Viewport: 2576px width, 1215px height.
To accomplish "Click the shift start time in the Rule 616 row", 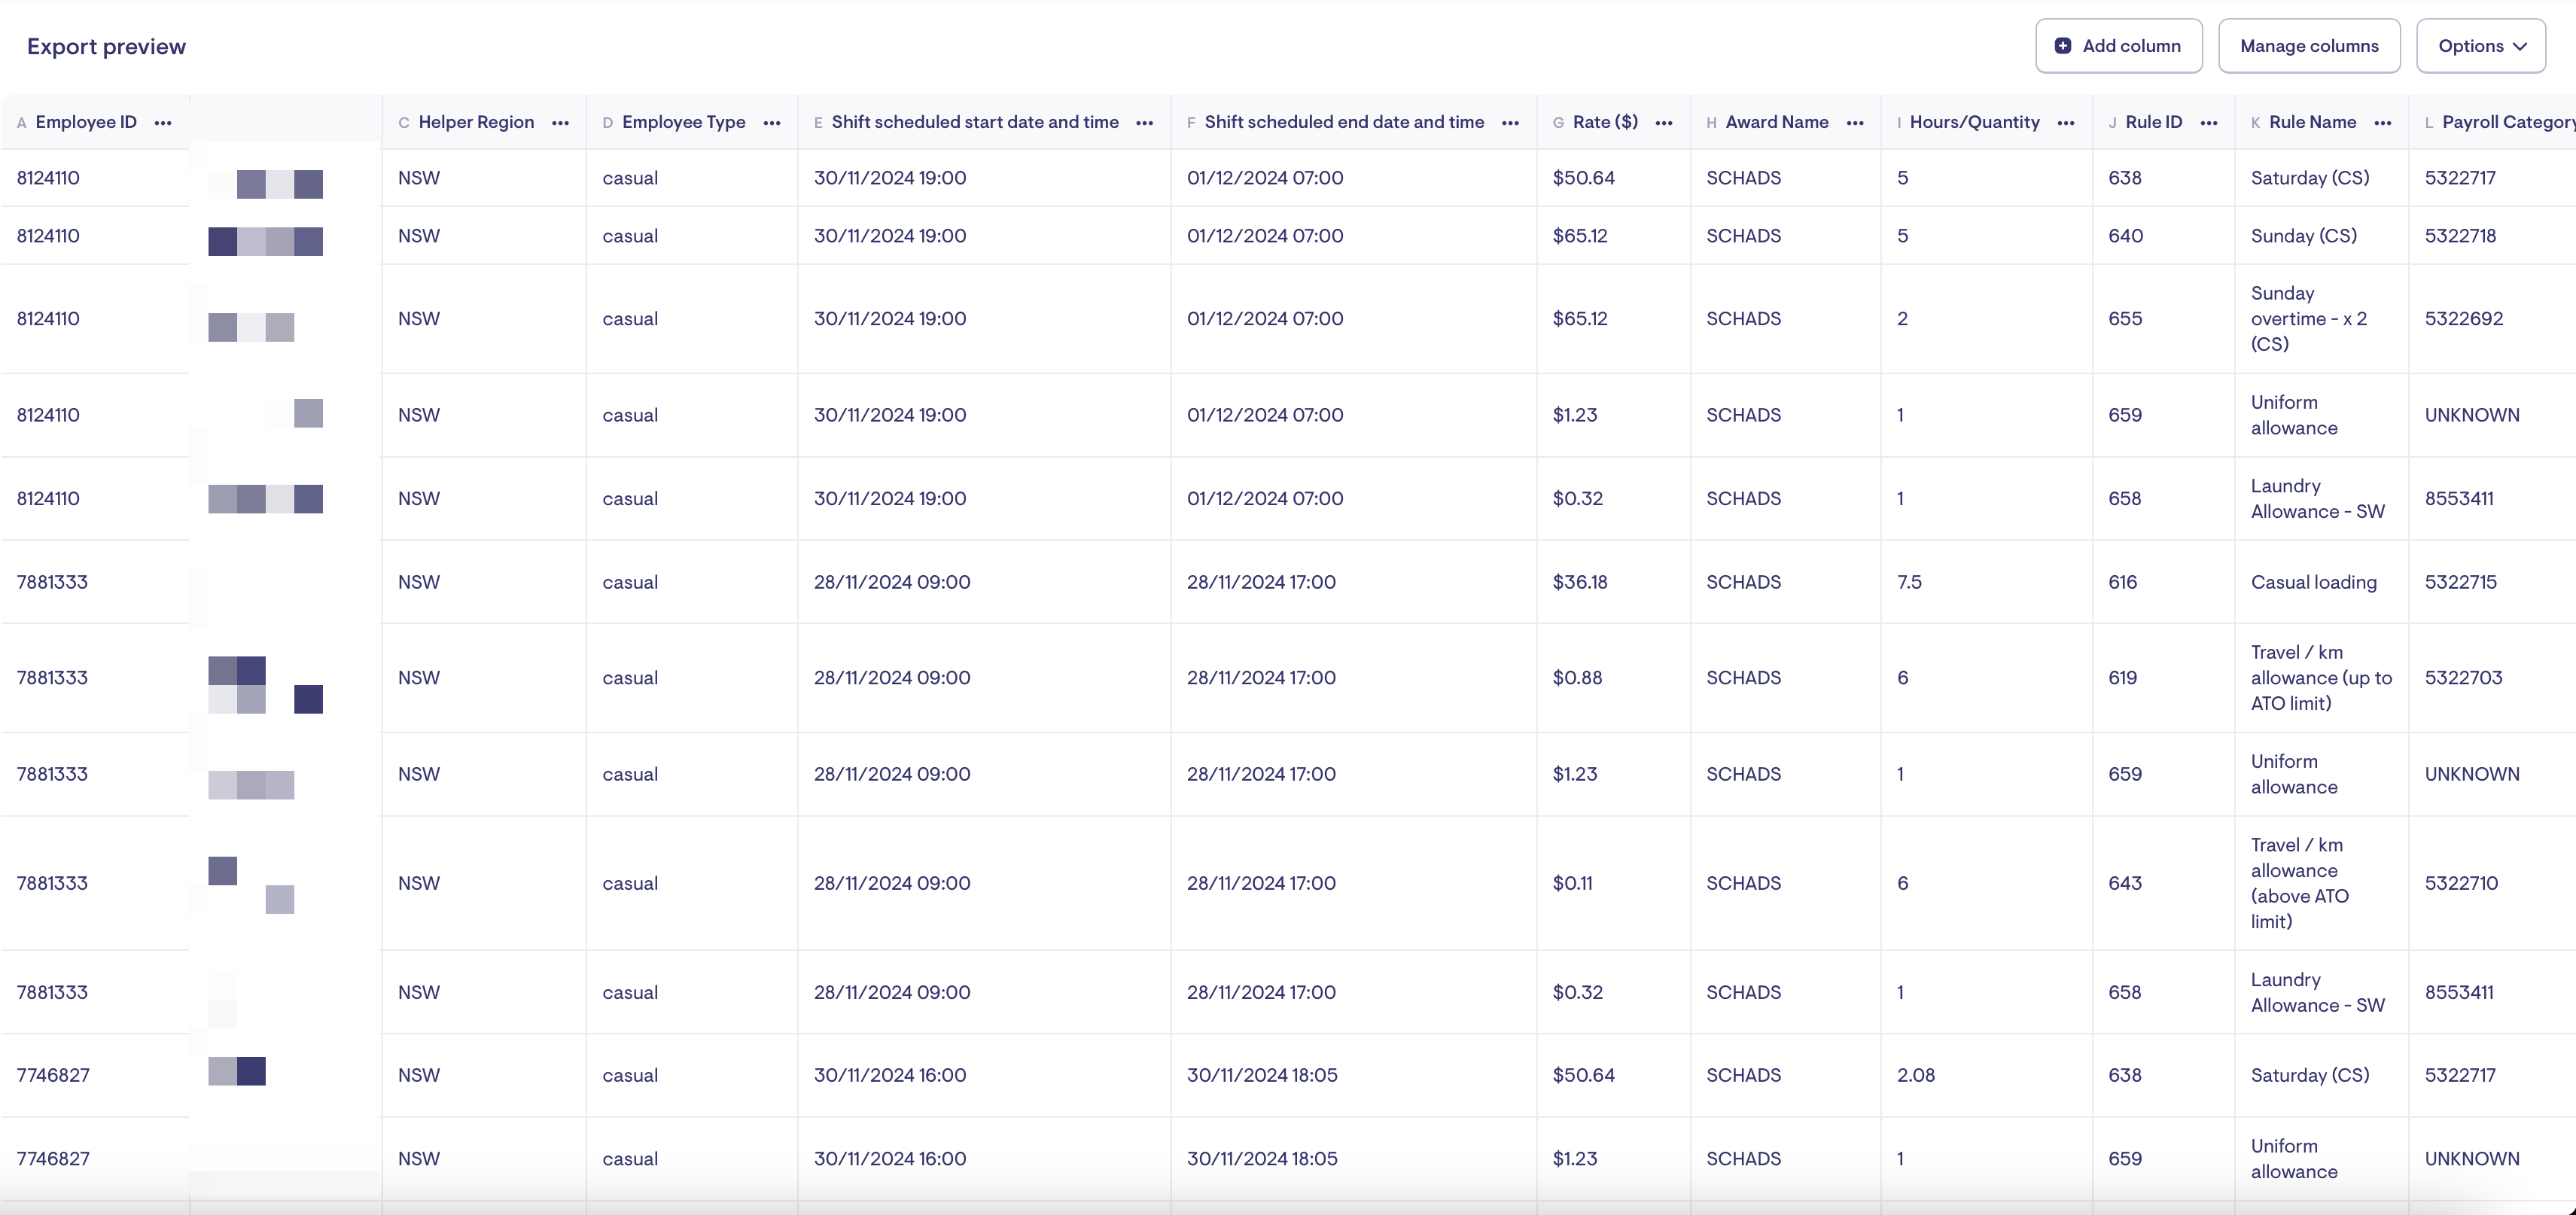I will point(892,582).
